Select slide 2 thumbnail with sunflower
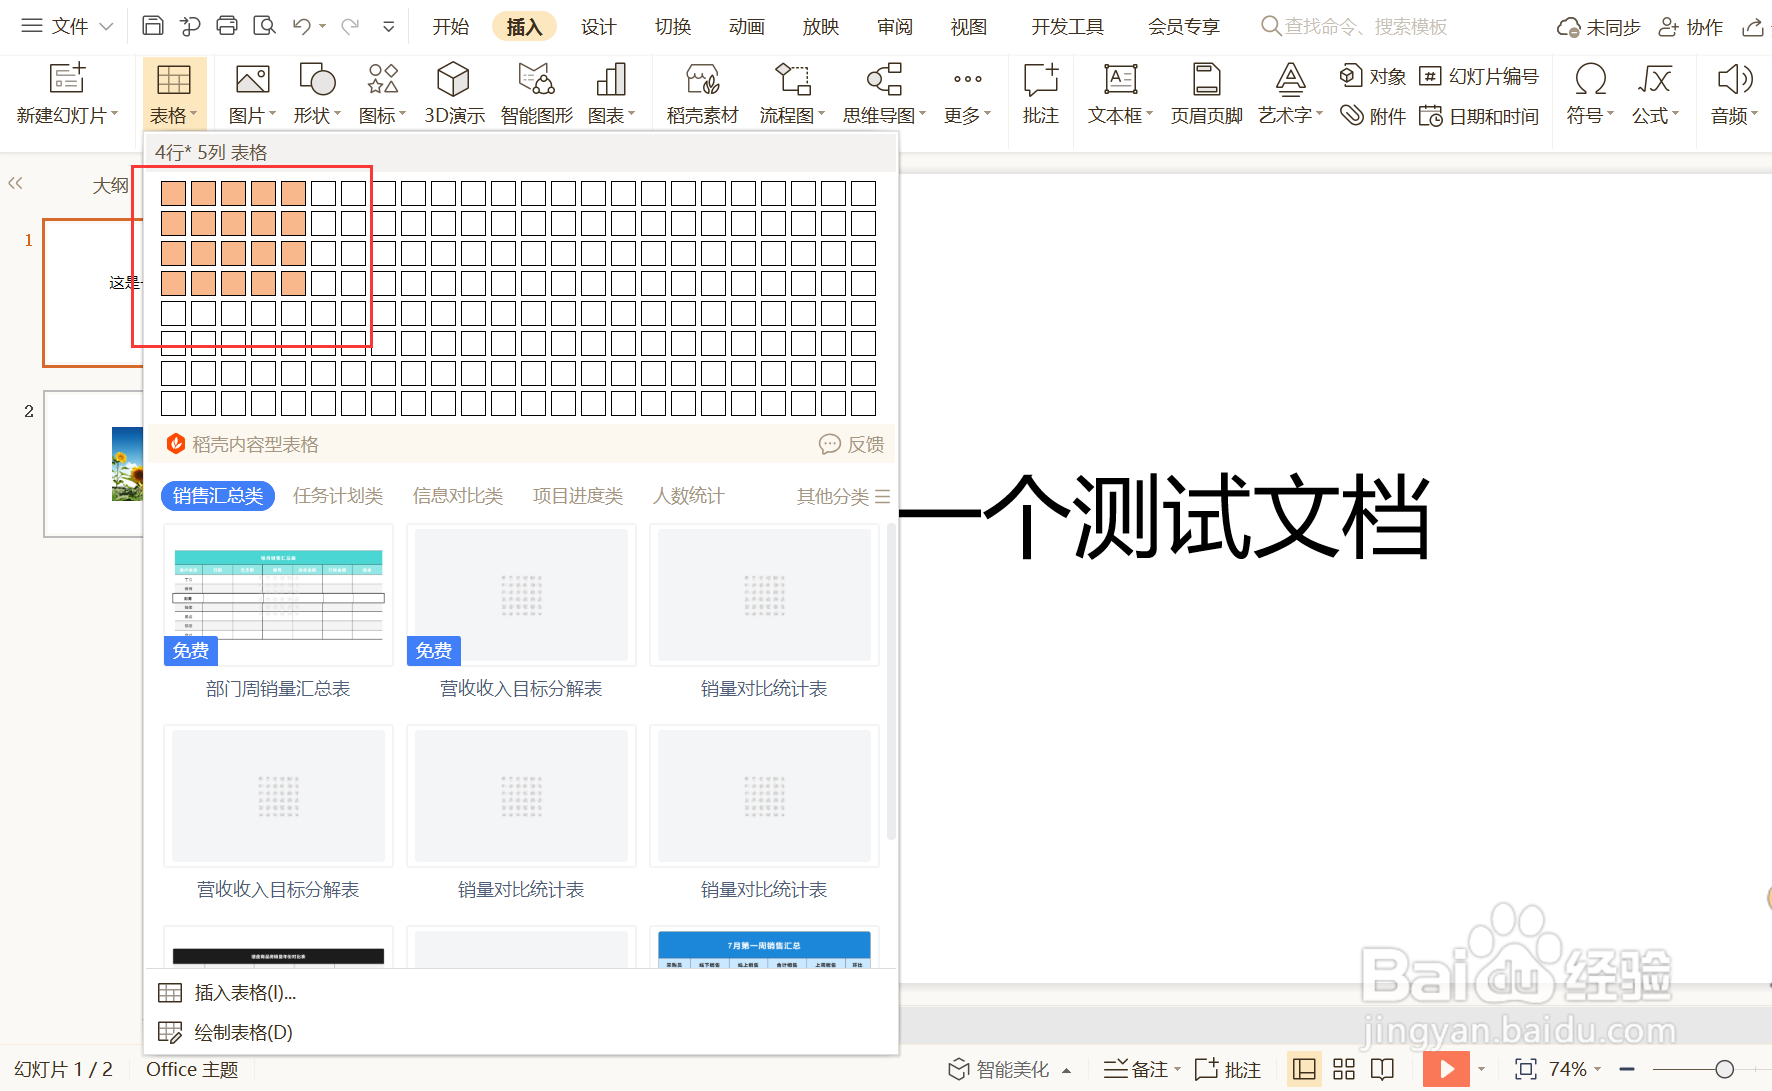 point(94,464)
